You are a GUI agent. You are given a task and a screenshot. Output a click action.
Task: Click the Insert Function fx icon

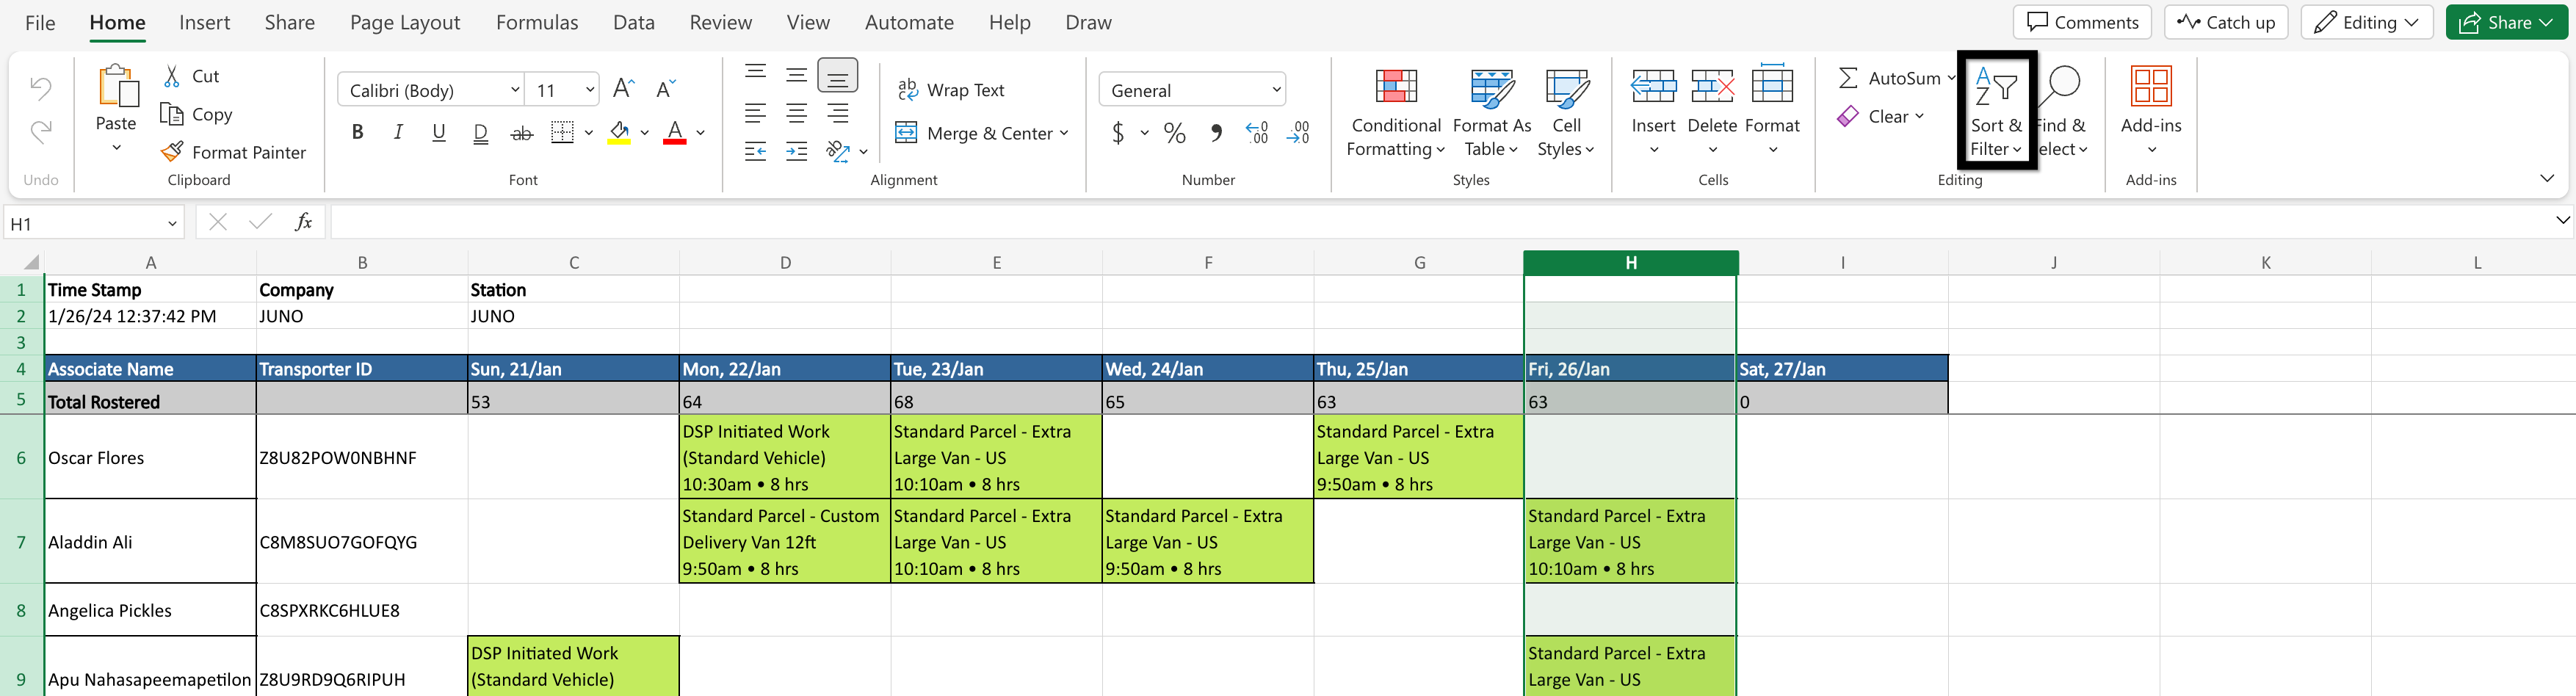click(304, 222)
